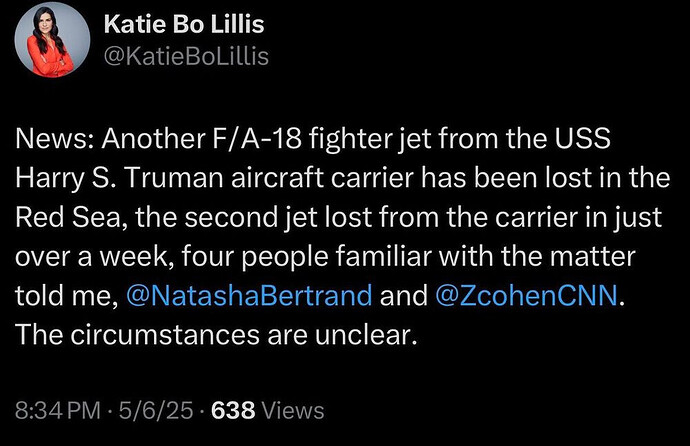Click "The circumstances are unclear." sentence

[216, 335]
